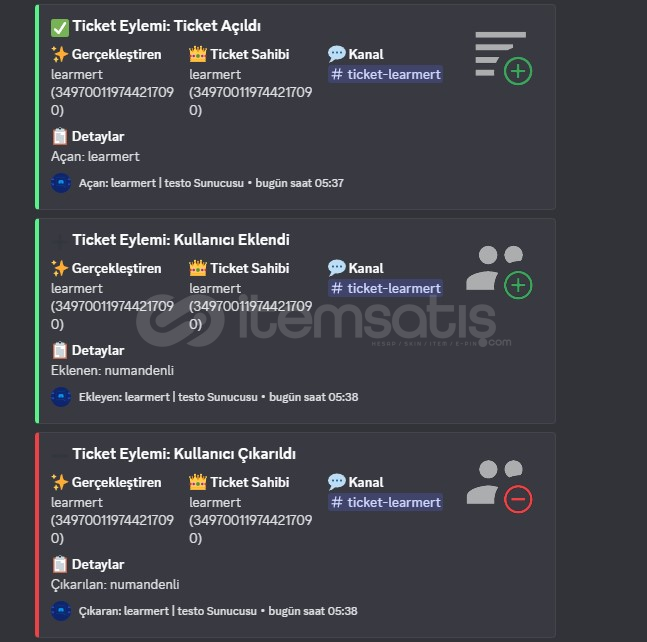Click the user-removed people thumbnail with red minus

(x=499, y=486)
